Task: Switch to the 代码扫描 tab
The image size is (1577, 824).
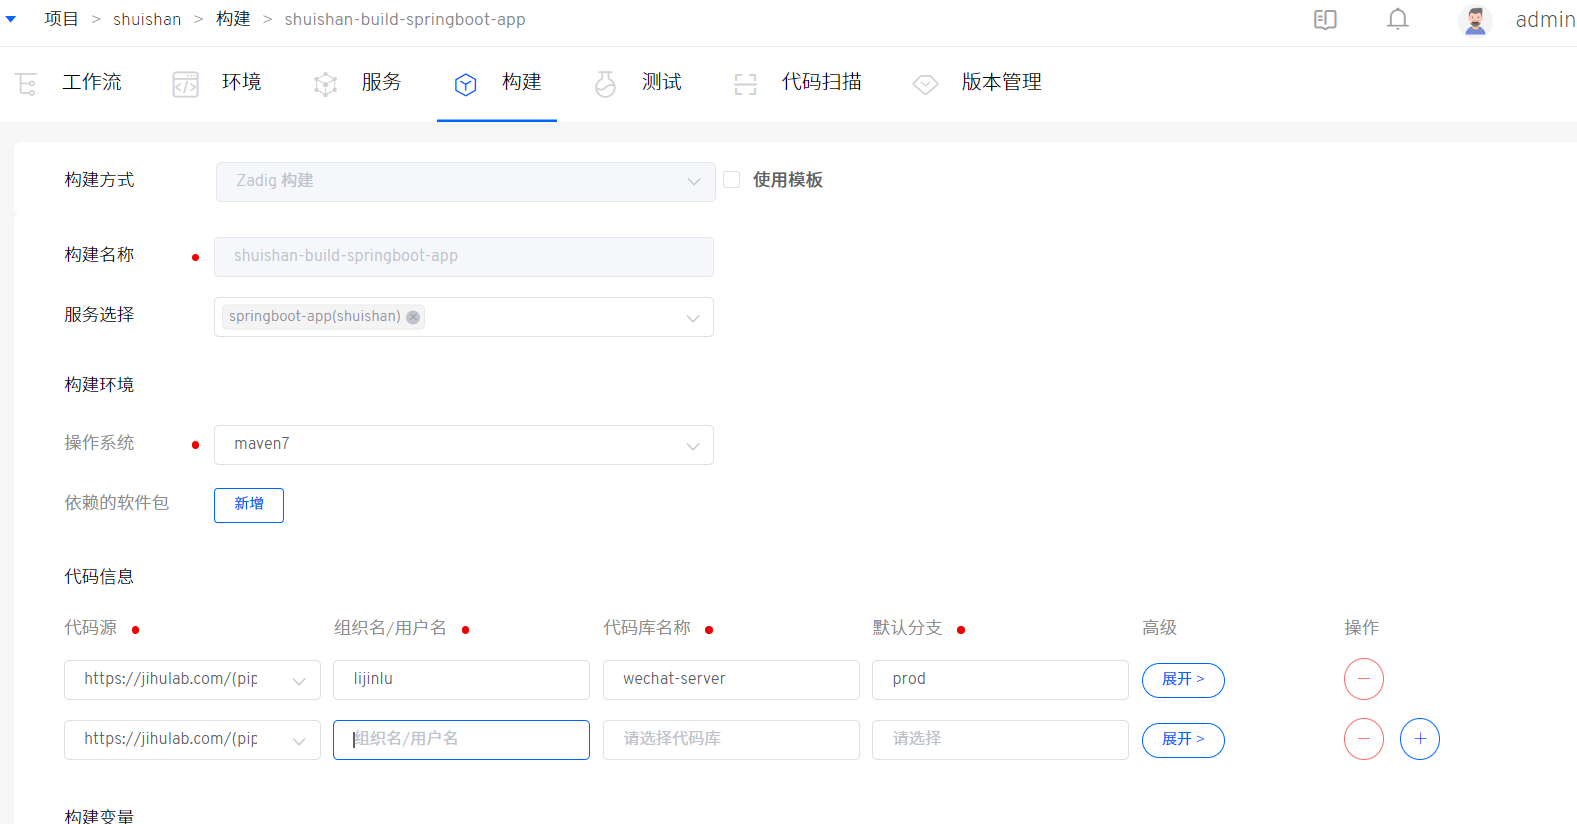Action: pos(822,83)
